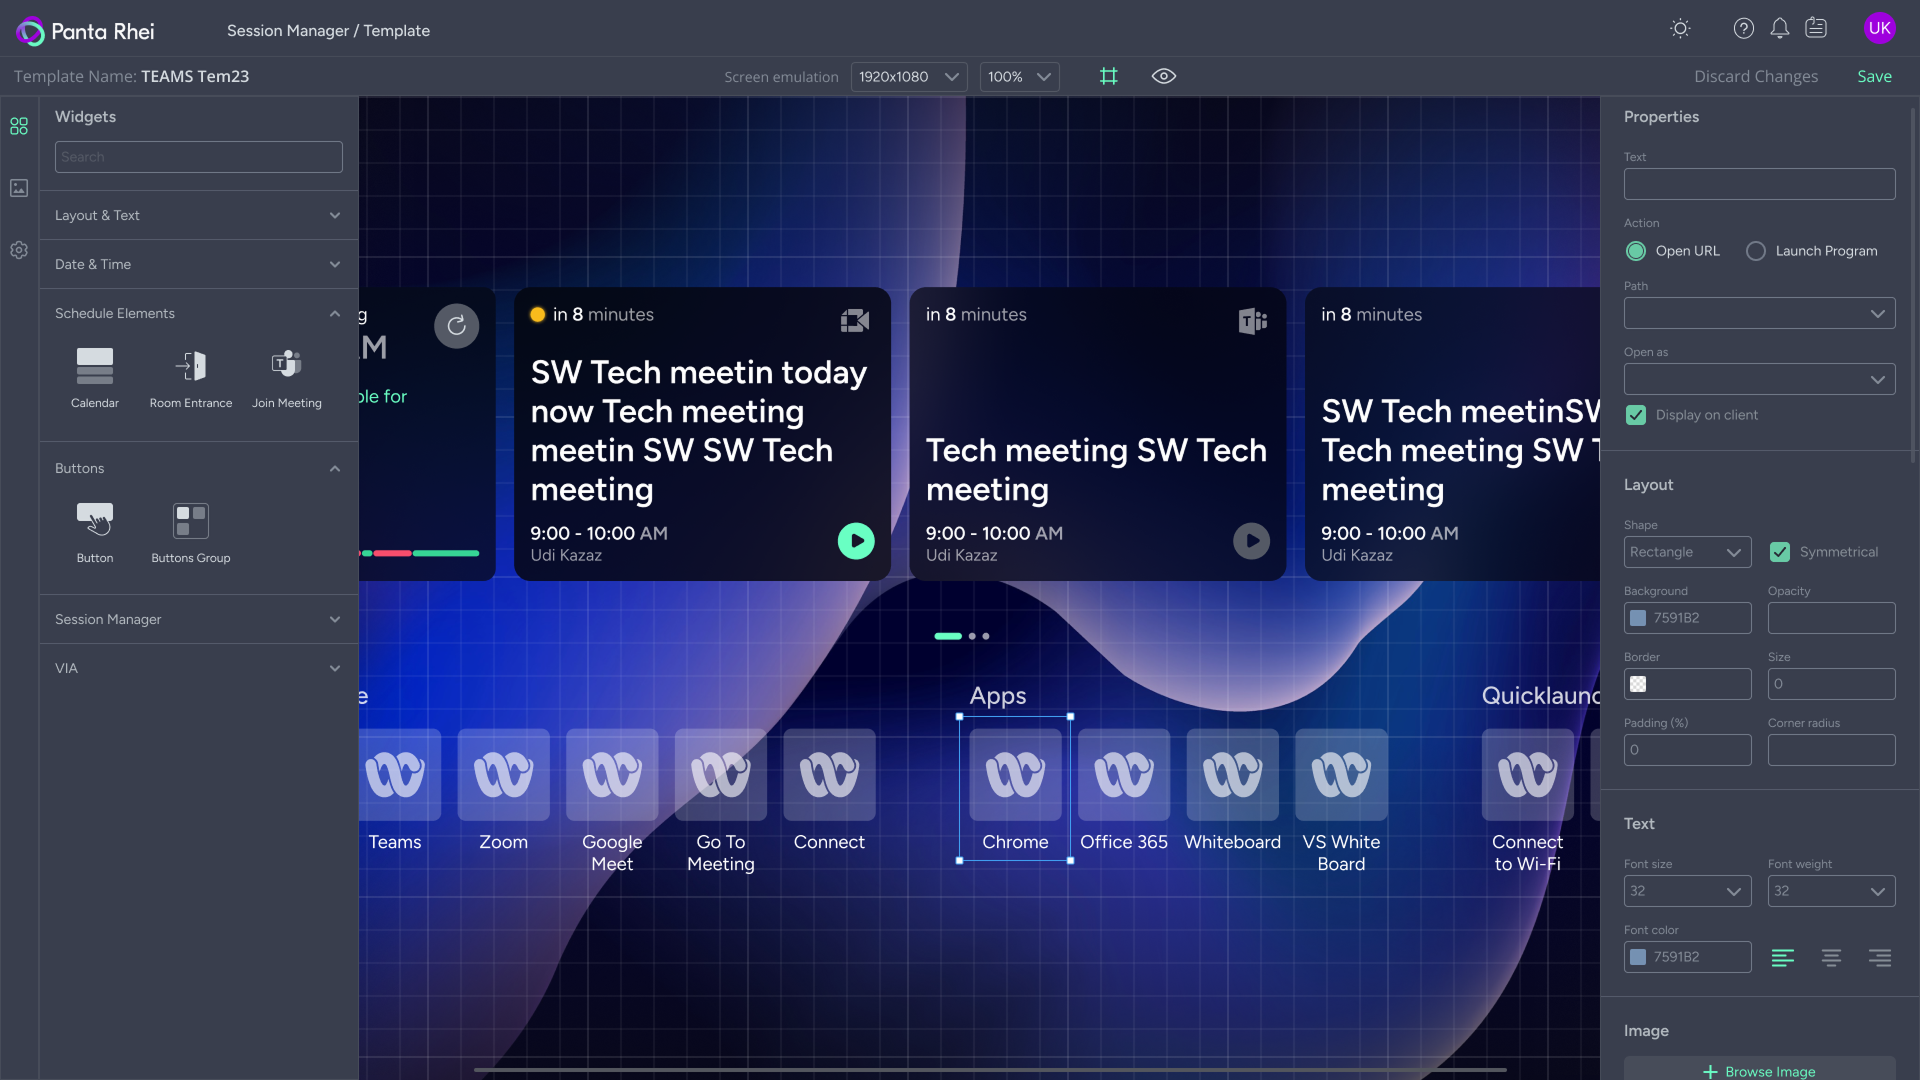This screenshot has height=1080, width=1920.
Task: Select the Buttons Group widget
Action: coord(191,533)
